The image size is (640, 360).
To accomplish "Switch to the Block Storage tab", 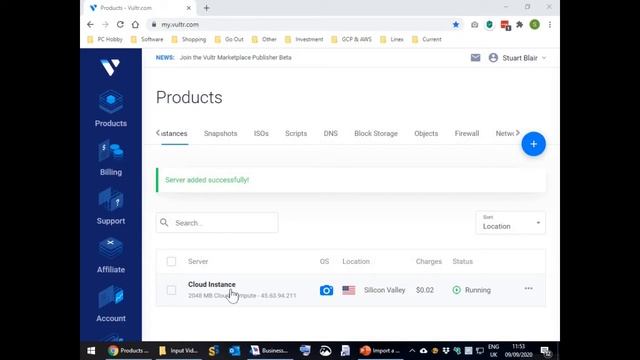I will click(376, 133).
